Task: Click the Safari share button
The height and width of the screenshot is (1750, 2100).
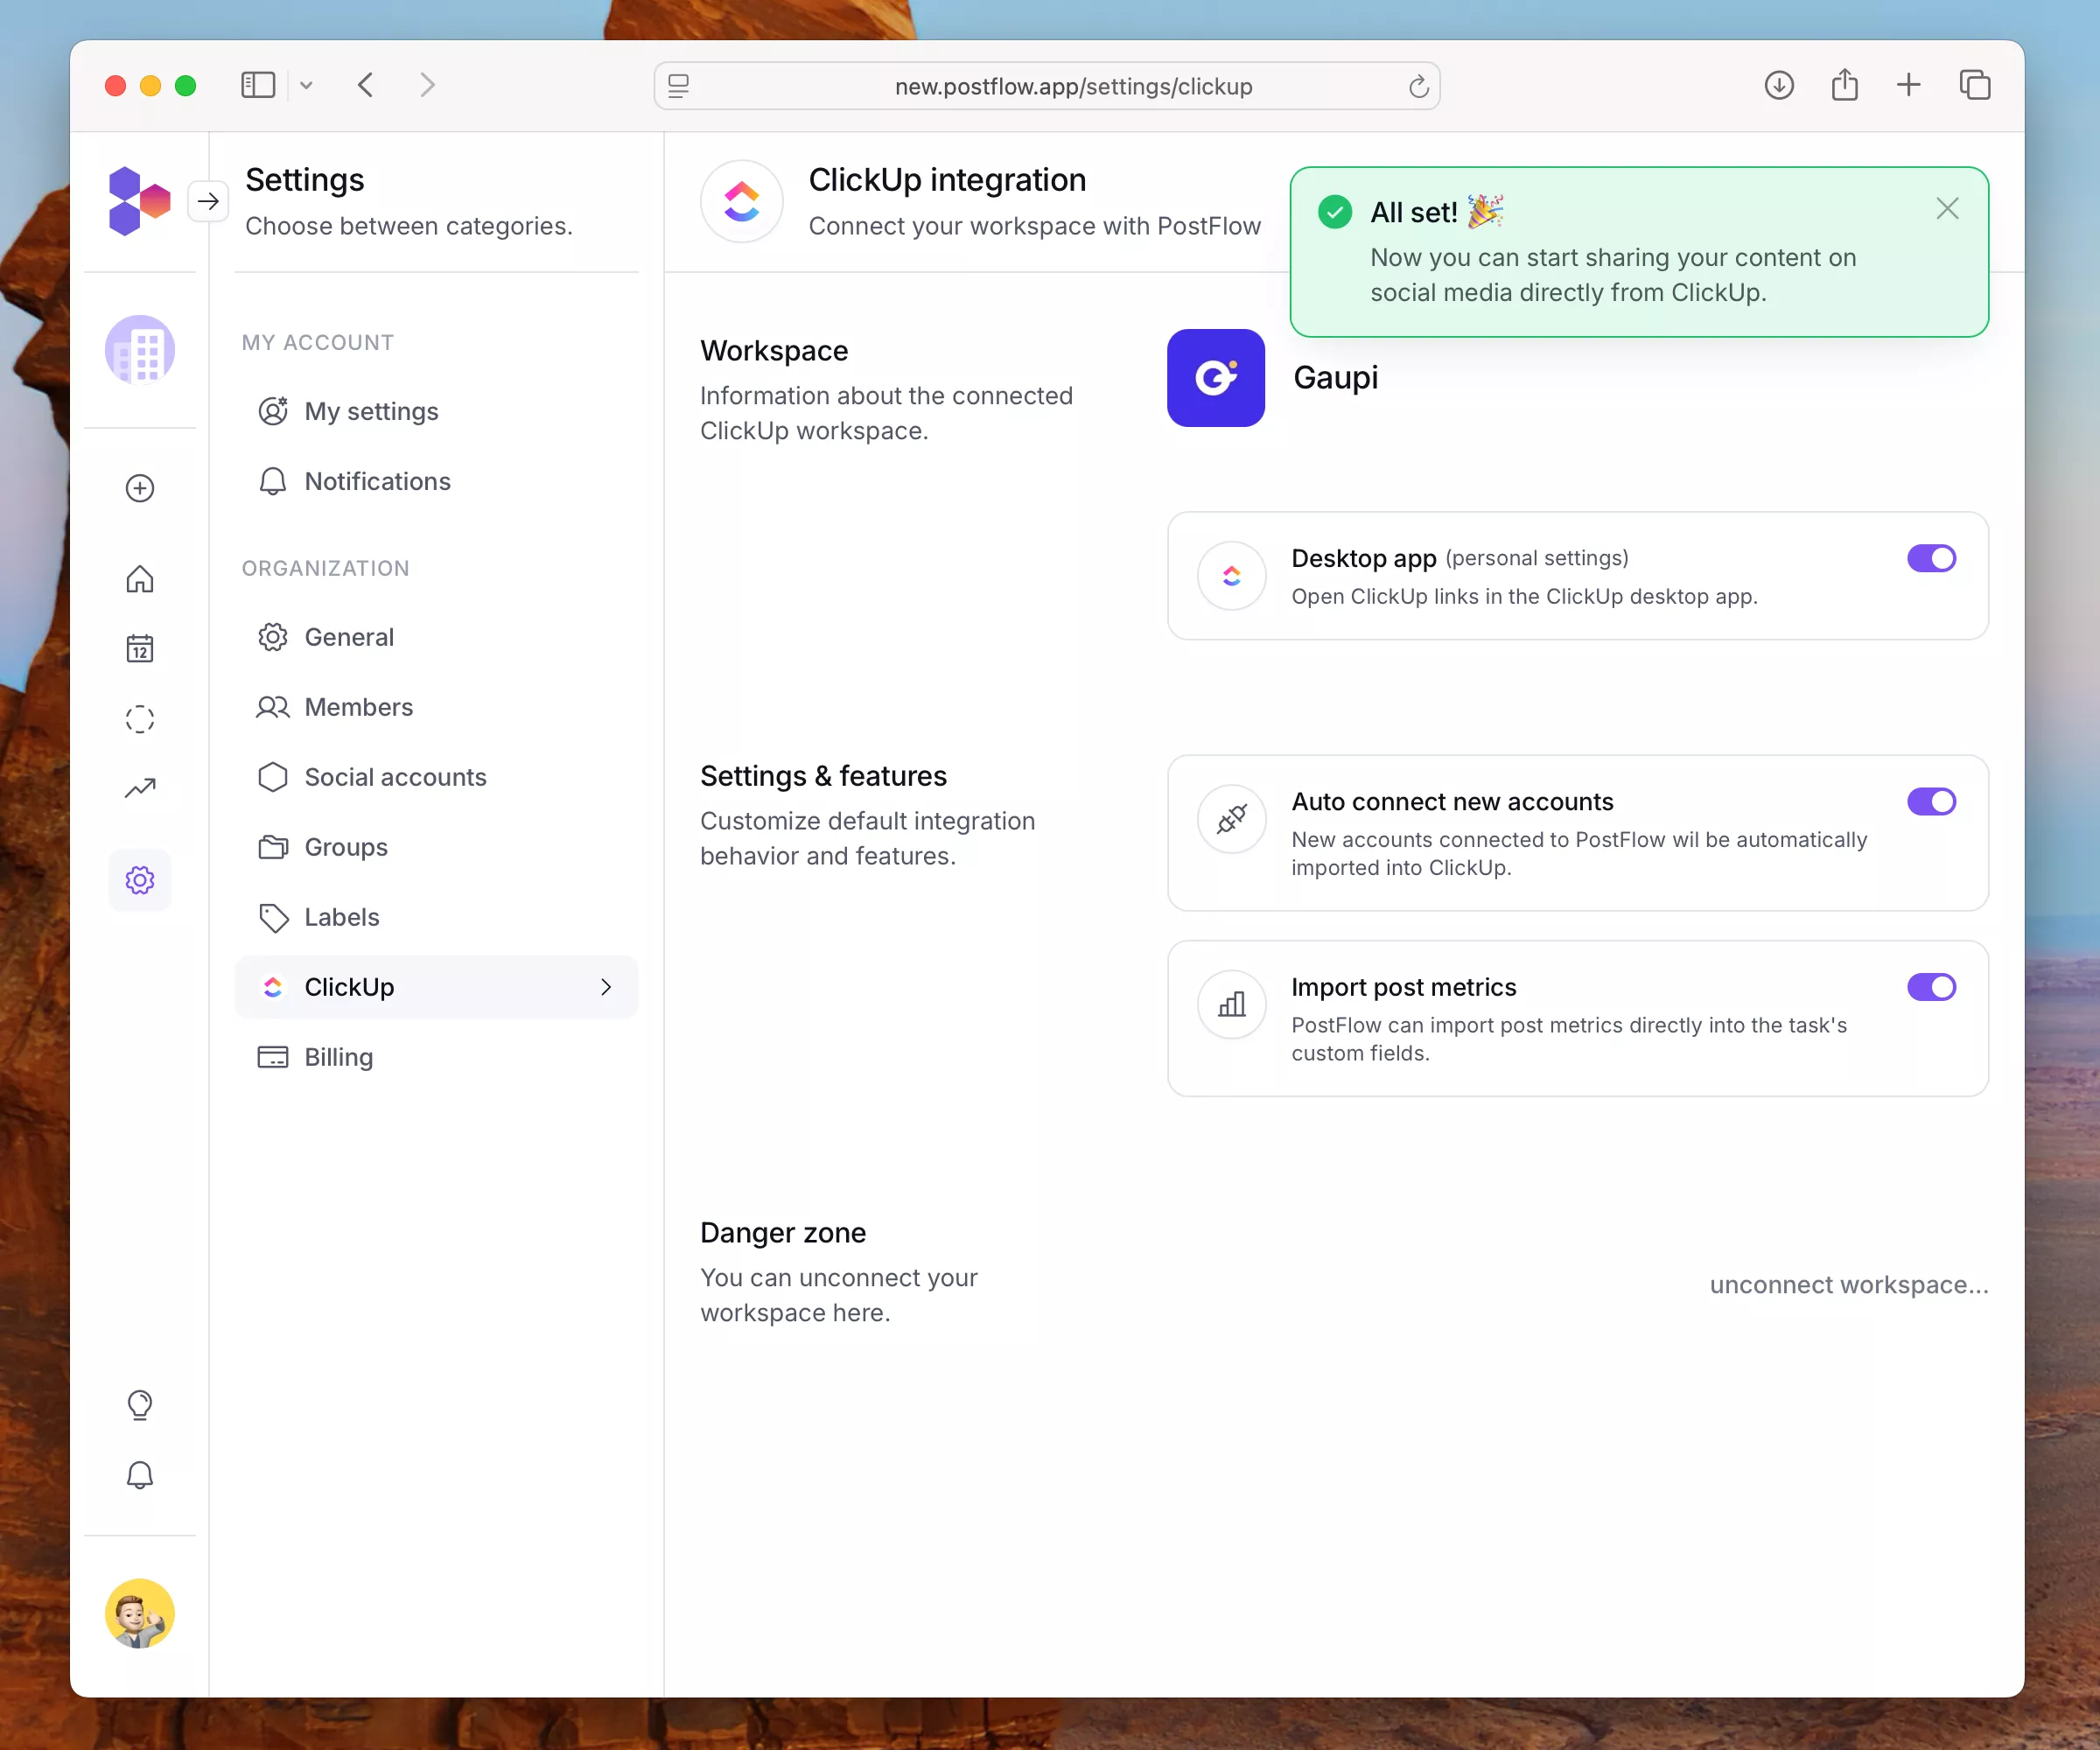Action: click(x=1845, y=85)
